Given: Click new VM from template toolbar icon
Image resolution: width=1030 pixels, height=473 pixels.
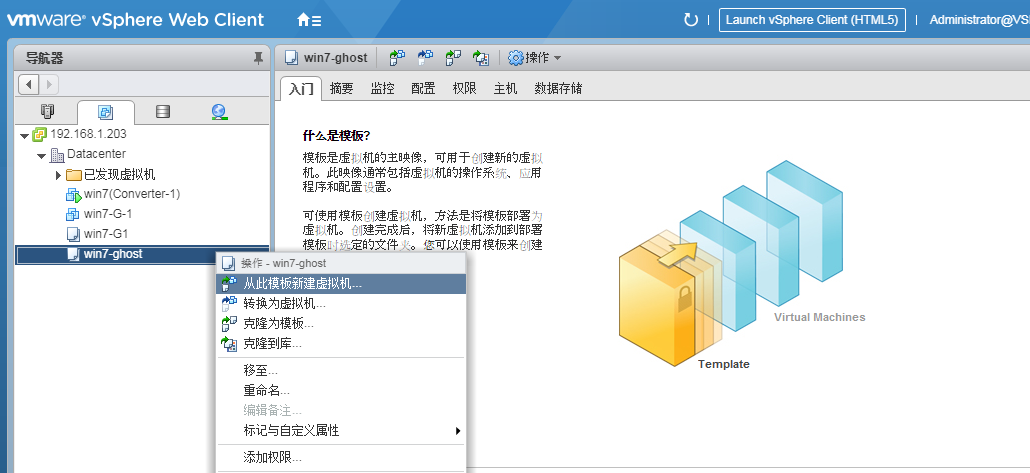Looking at the screenshot, I should pos(397,58).
